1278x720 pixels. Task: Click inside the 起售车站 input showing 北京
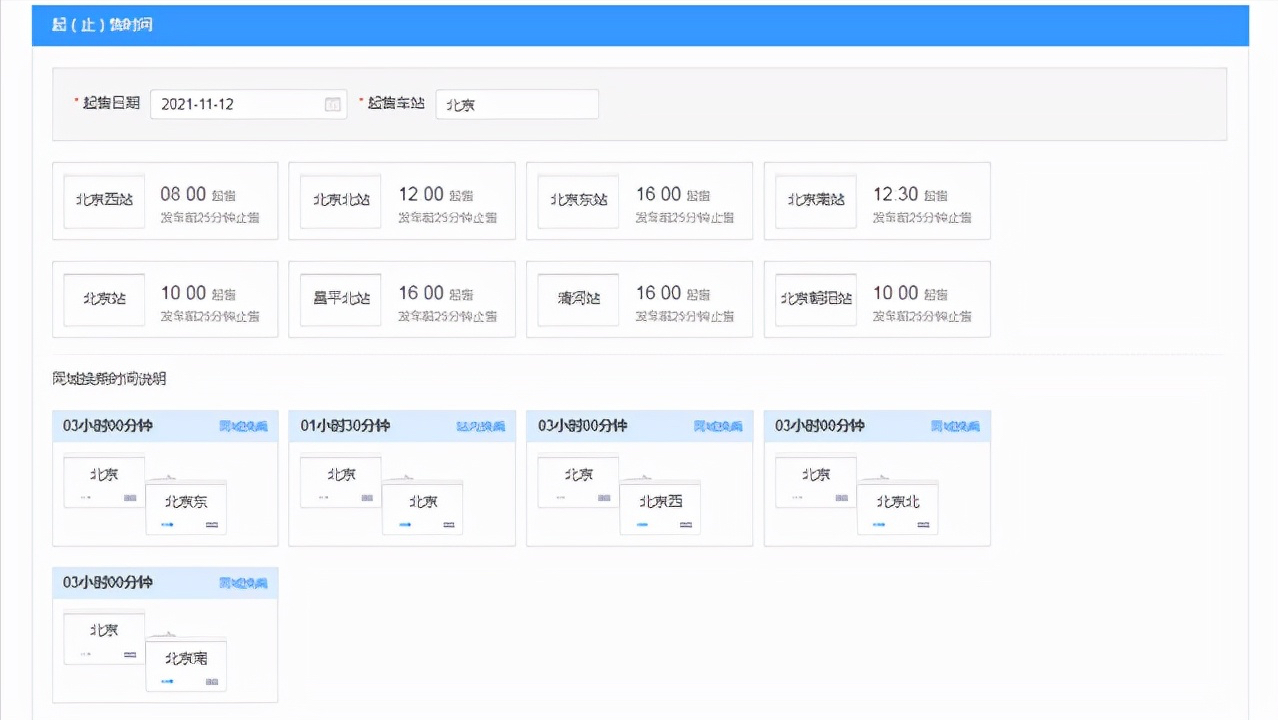pos(517,104)
